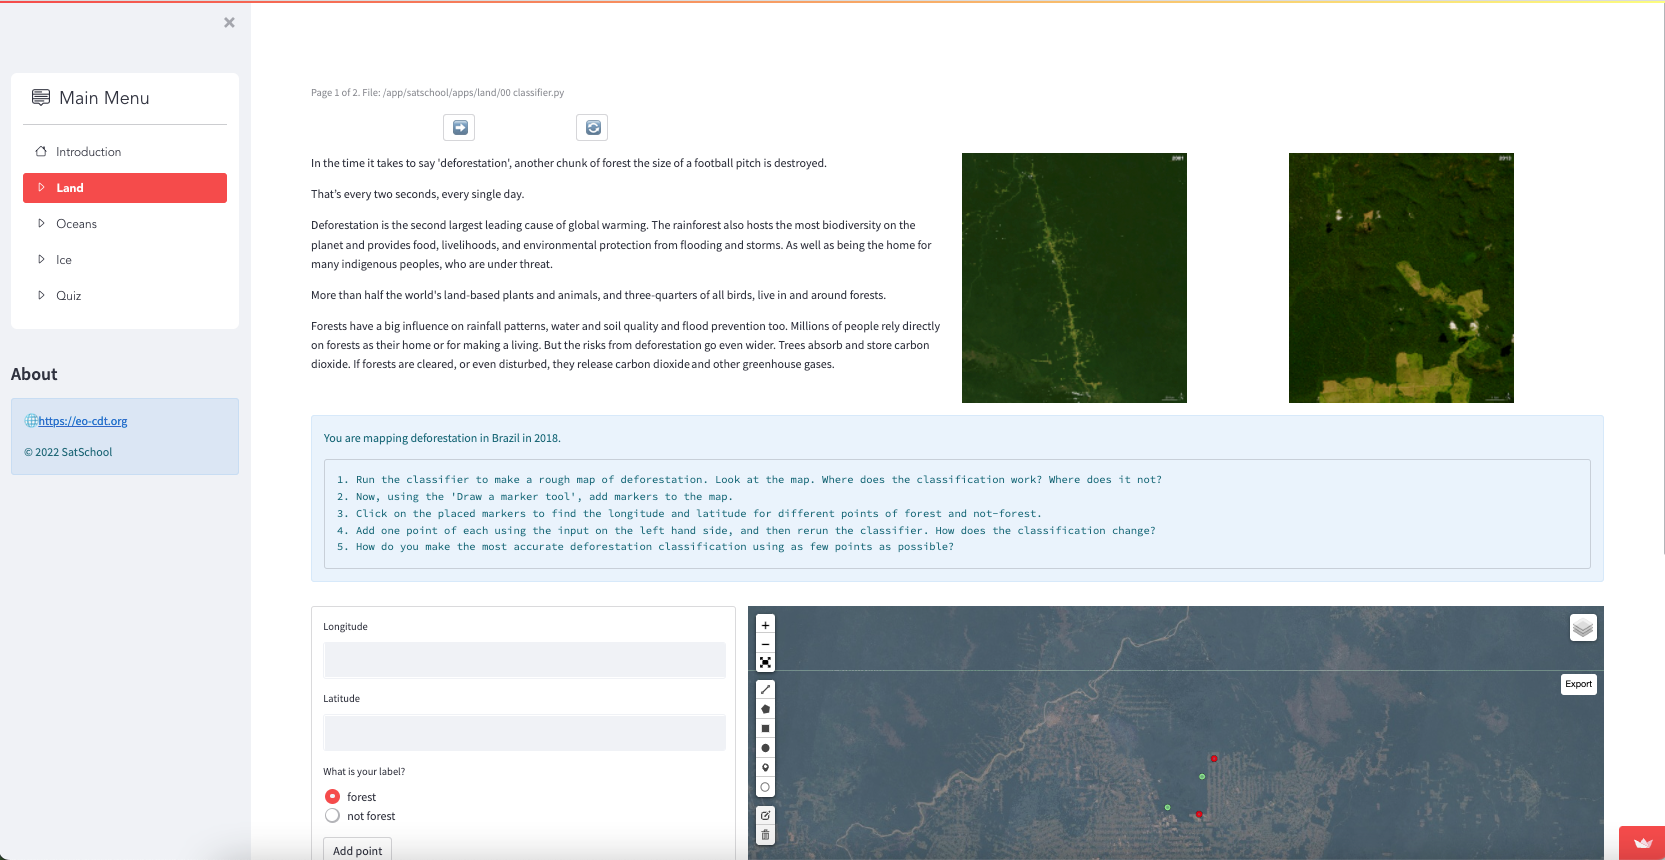The height and width of the screenshot is (860, 1665).
Task: Toggle fullscreen map view
Action: coord(765,663)
